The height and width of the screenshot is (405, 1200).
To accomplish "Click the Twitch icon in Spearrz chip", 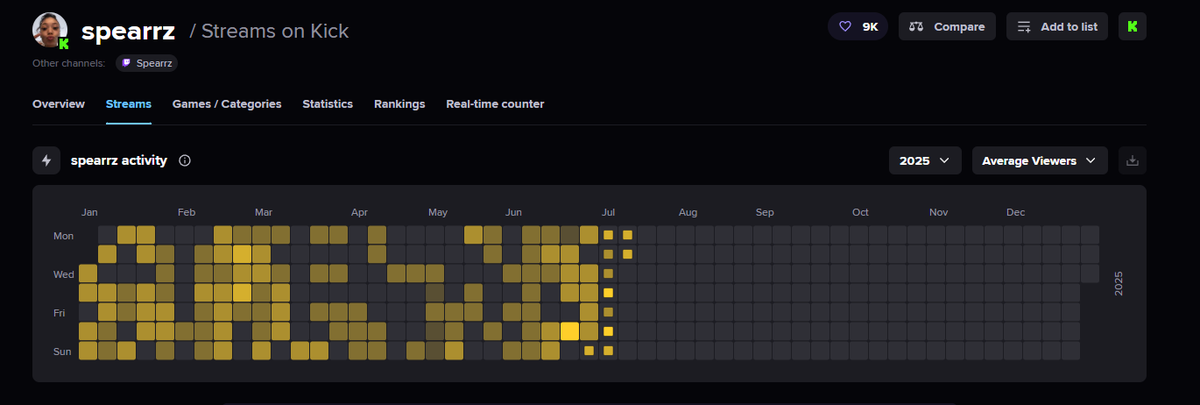I will (x=126, y=63).
